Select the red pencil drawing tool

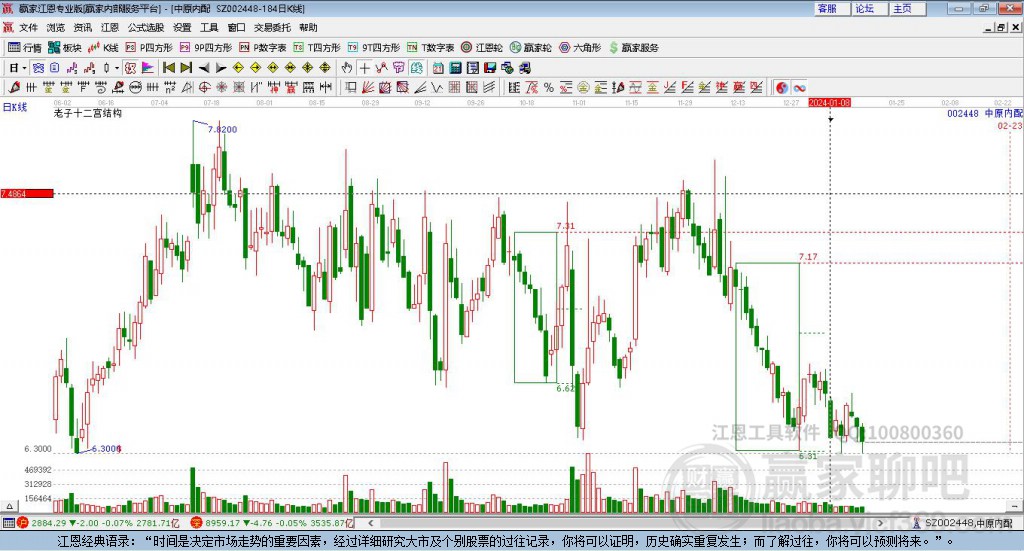coord(14,87)
